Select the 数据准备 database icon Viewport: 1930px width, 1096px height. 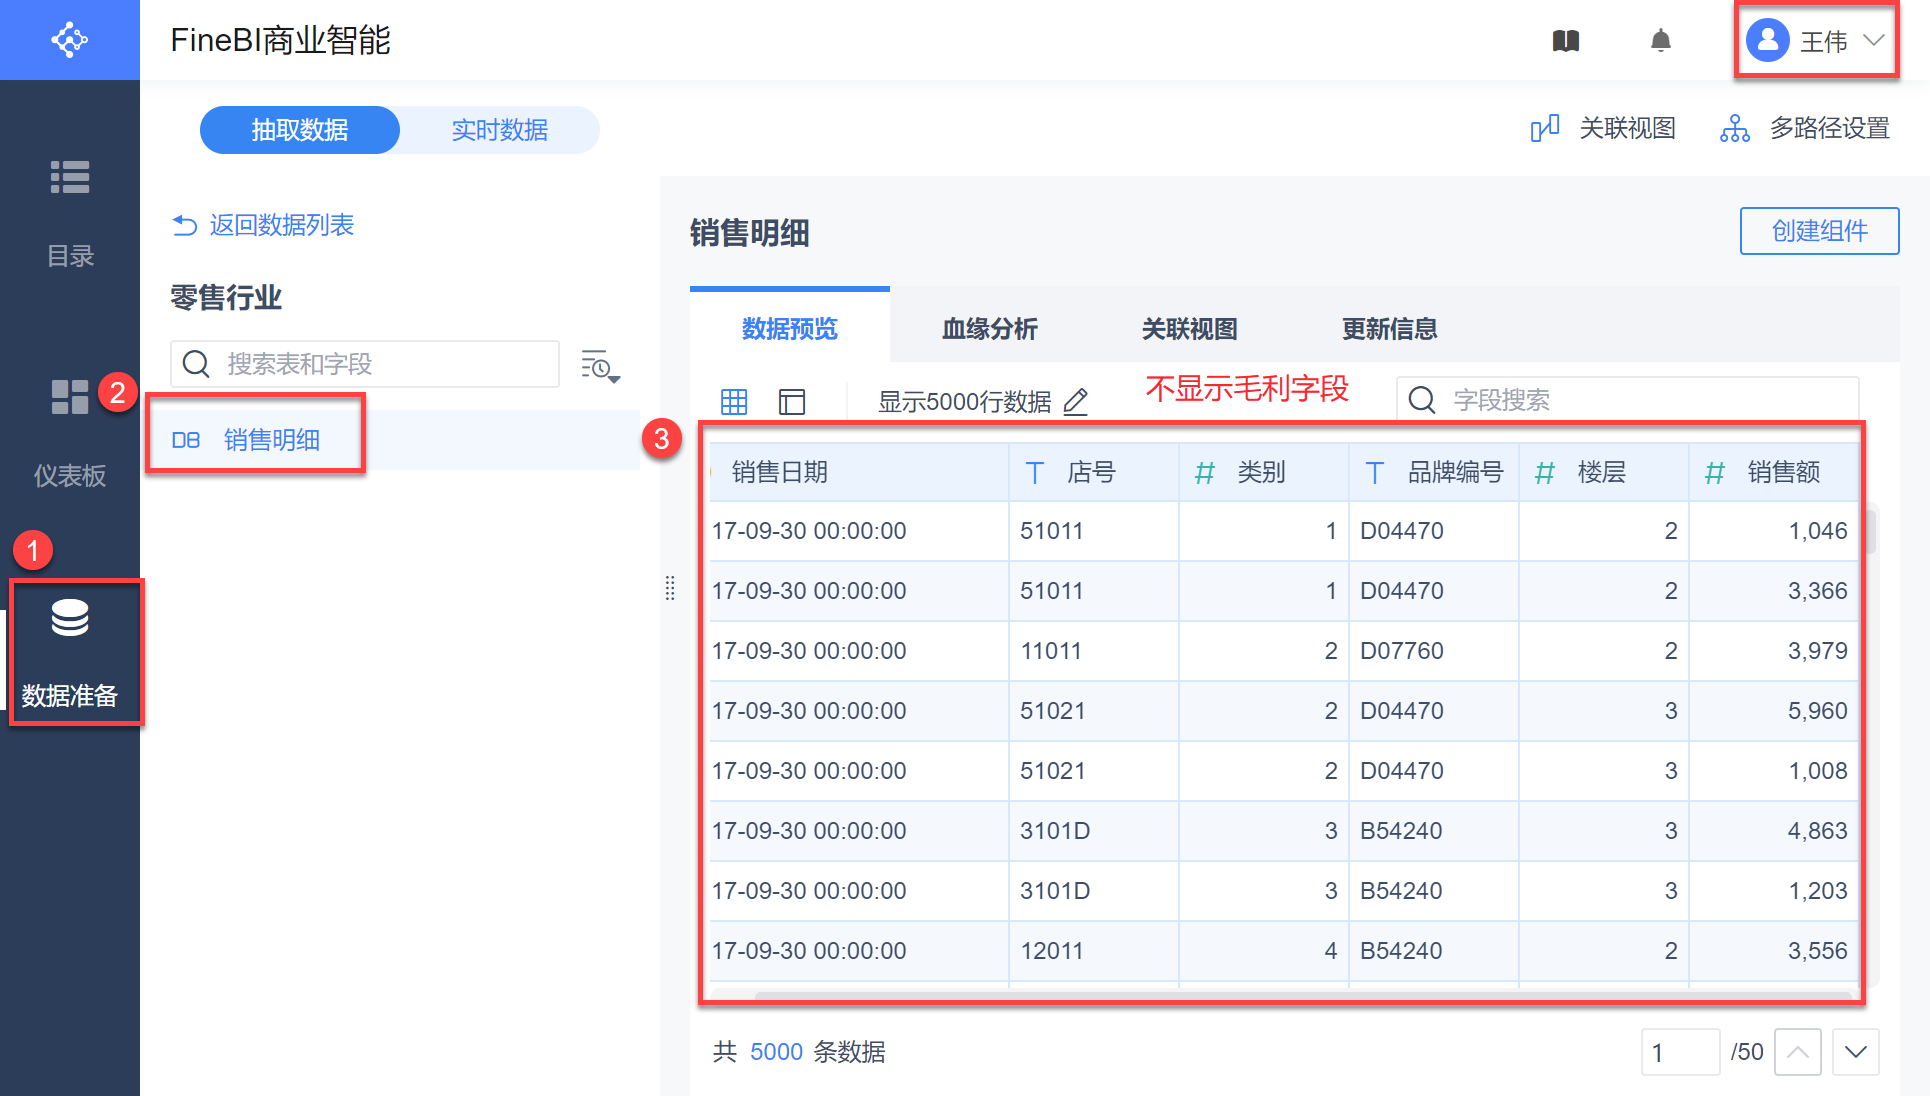pyautogui.click(x=70, y=619)
